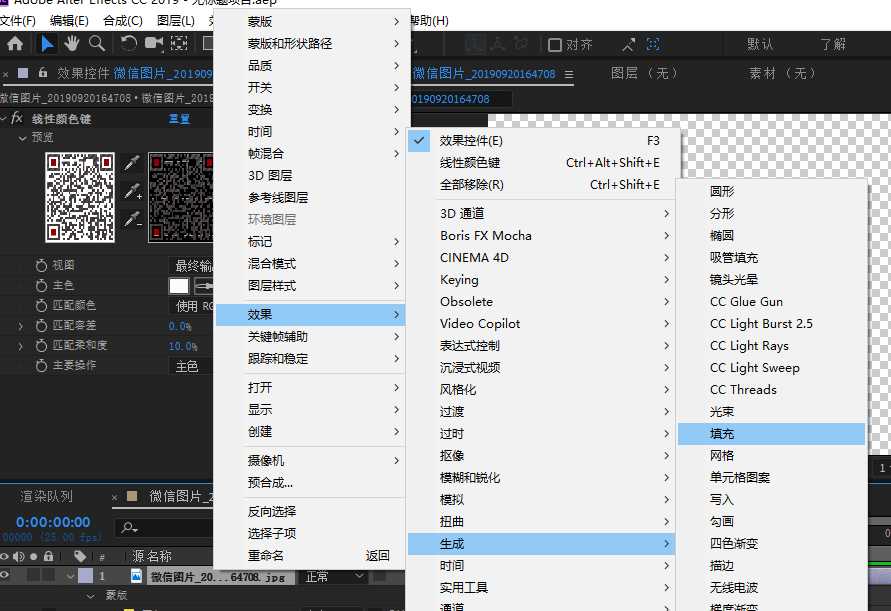Open the 文件(F) menu

pos(18,21)
